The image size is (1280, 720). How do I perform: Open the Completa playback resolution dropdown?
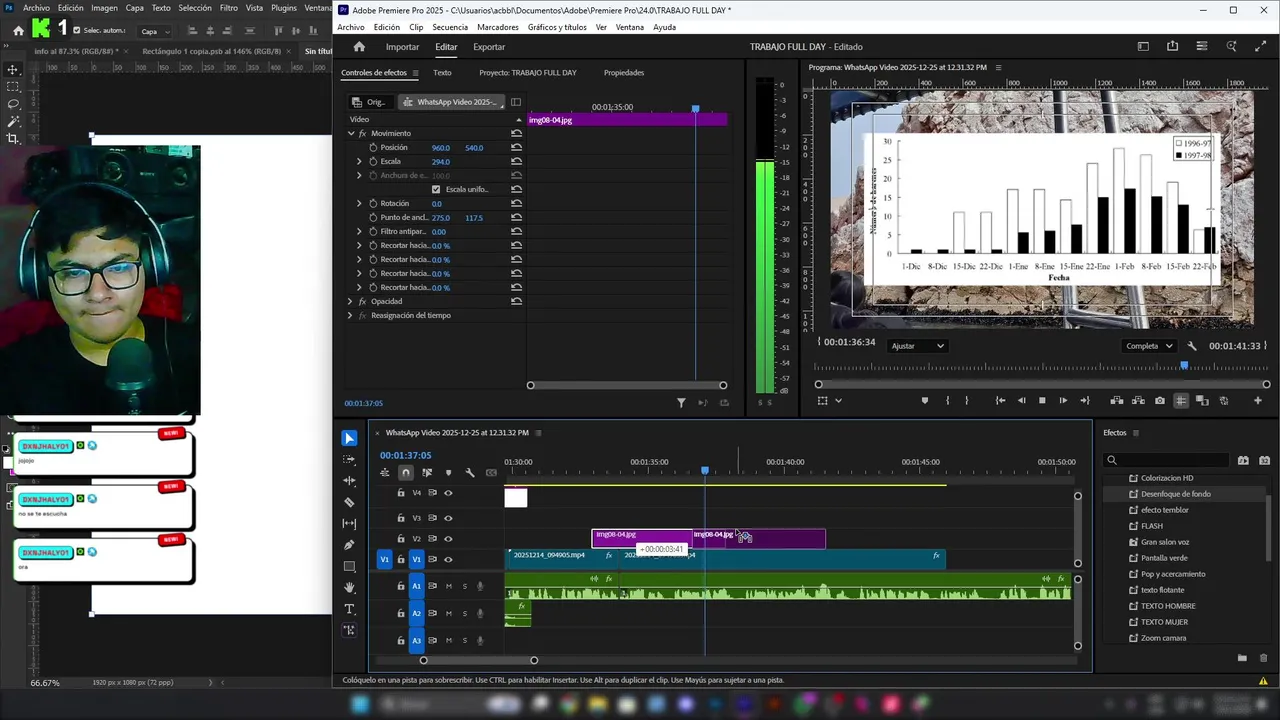(x=1149, y=346)
